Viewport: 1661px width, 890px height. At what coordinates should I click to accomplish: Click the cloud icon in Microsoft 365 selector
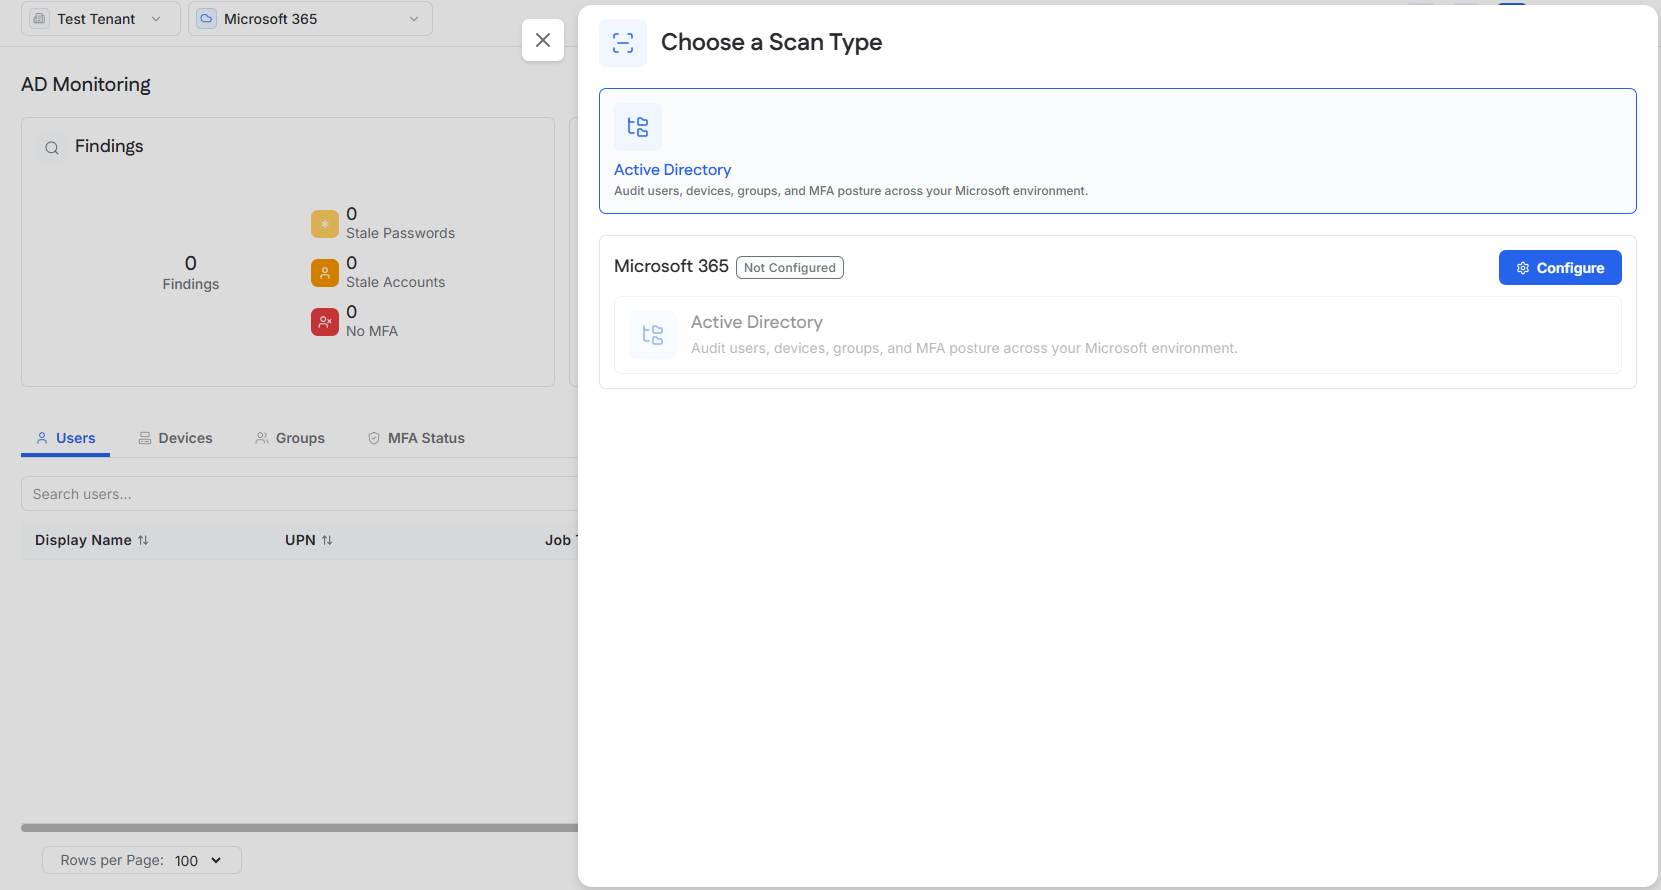pos(206,19)
